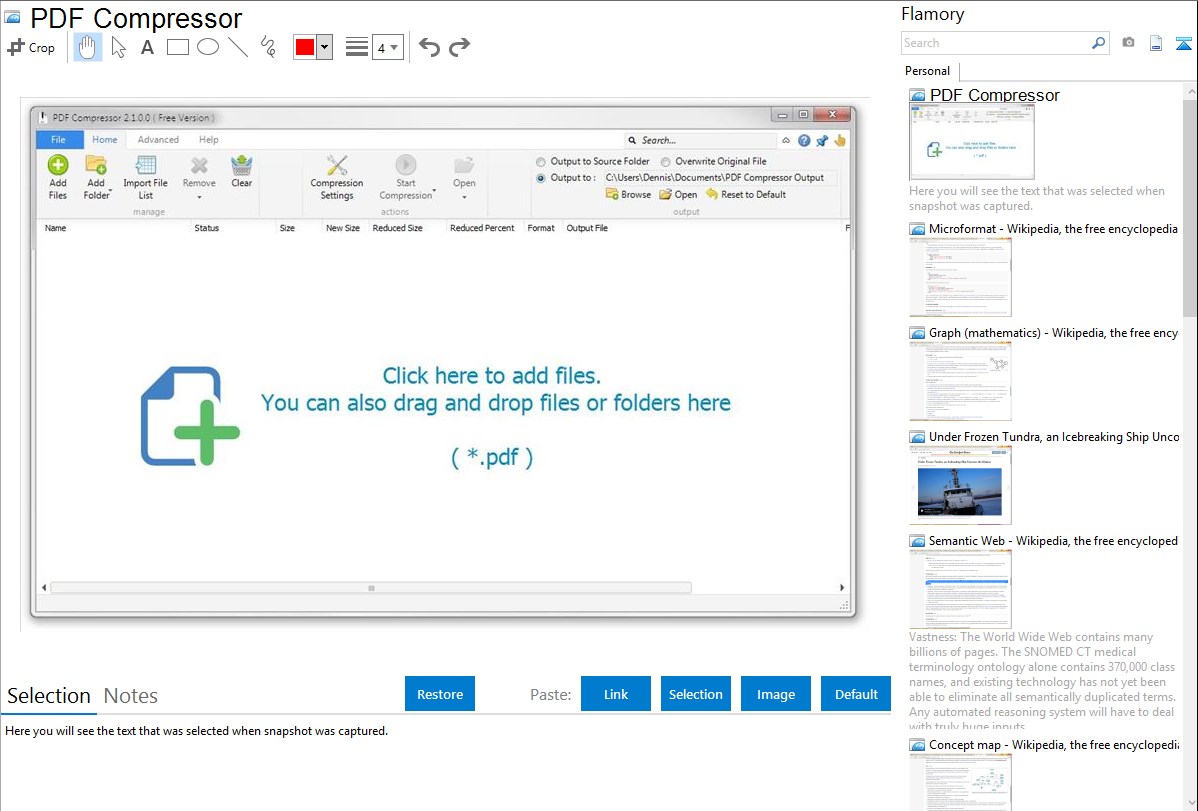Click Open in the output group
1198x811 pixels.
coord(678,194)
